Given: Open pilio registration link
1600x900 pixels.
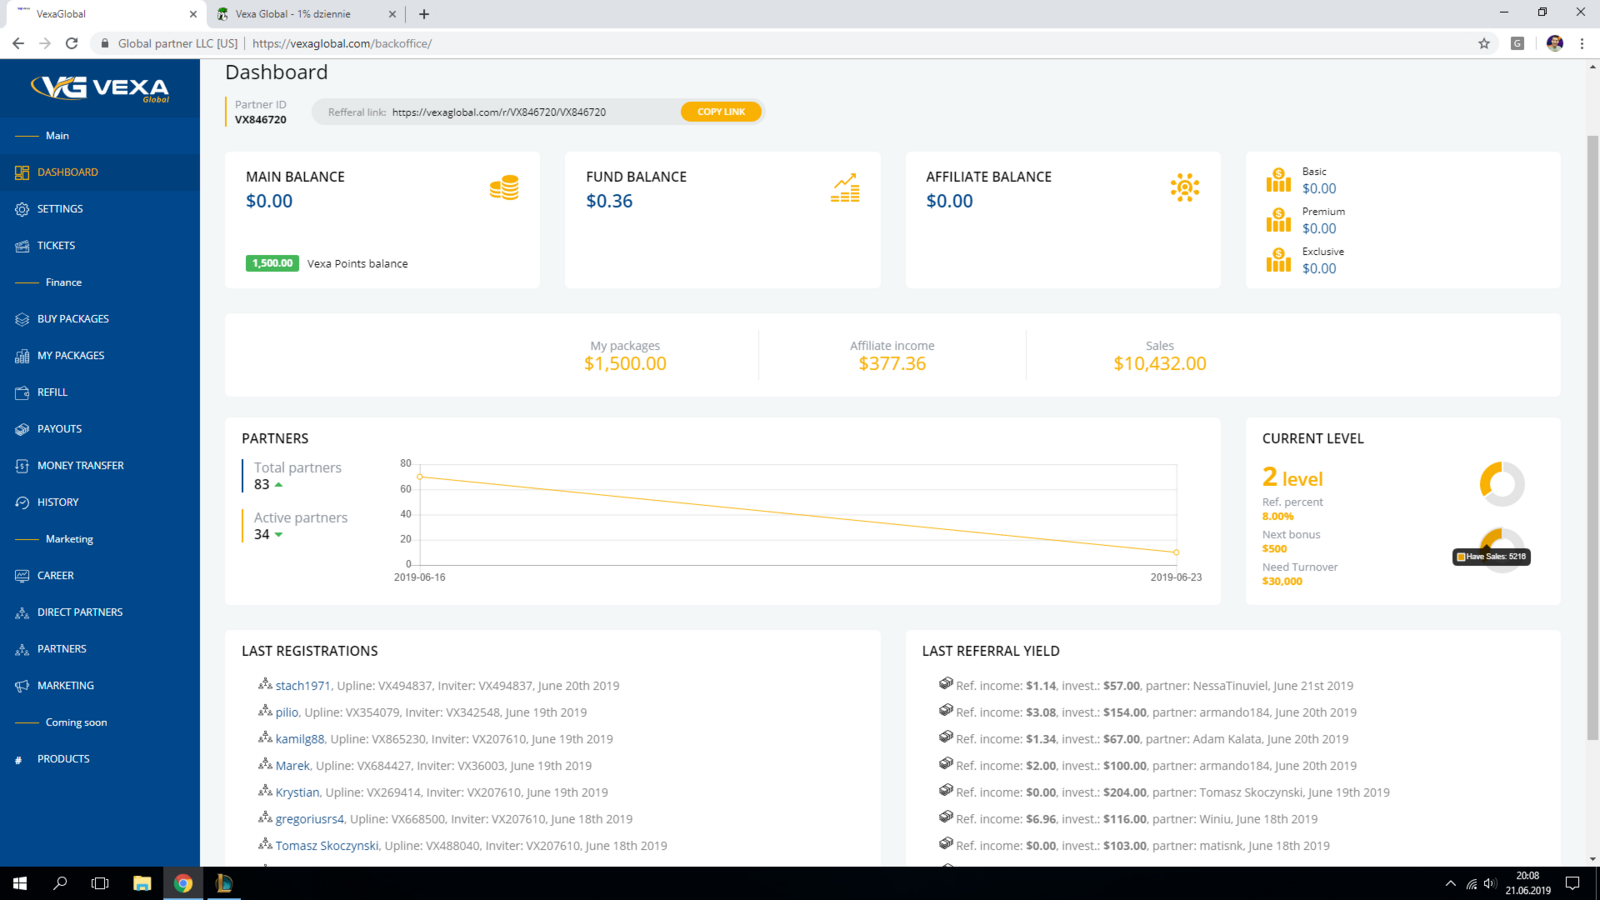Looking at the screenshot, I should tap(287, 713).
